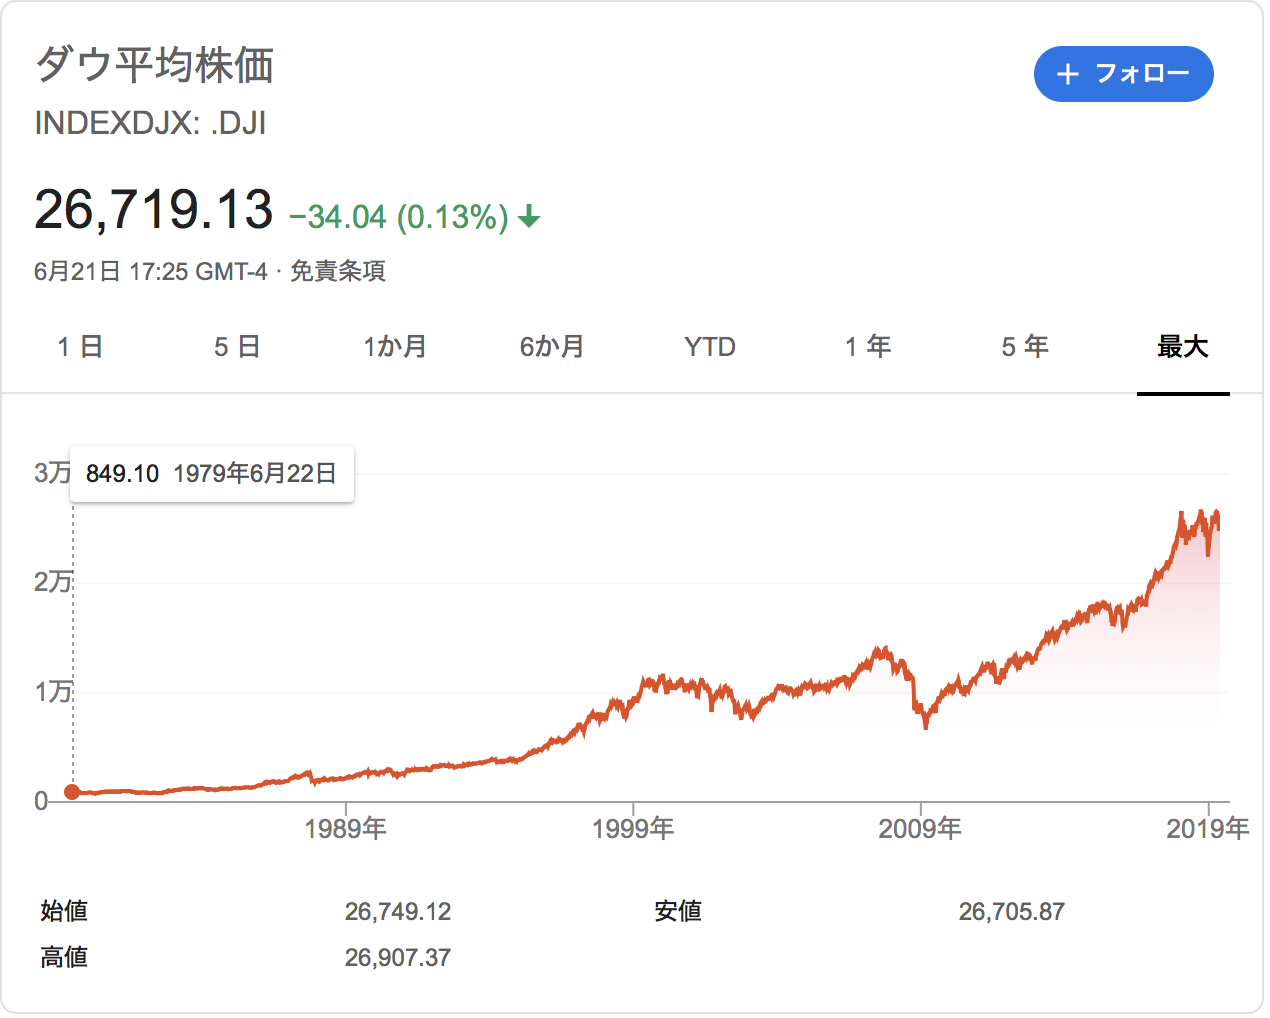Click the 1万 y-axis label
1270x1018 pixels.
coord(53,691)
